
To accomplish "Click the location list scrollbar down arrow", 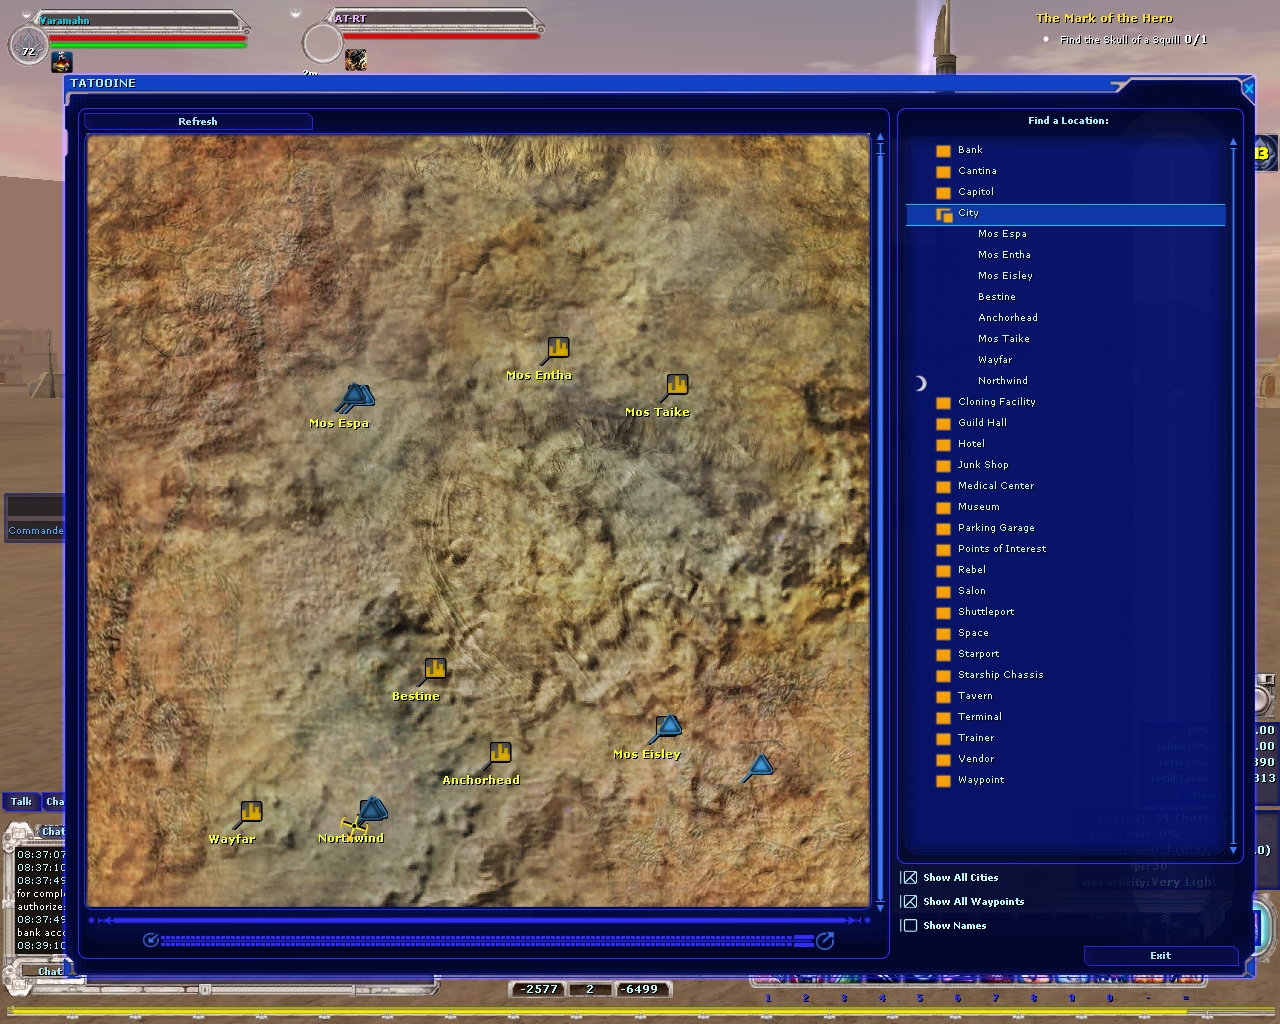I will coord(1233,849).
